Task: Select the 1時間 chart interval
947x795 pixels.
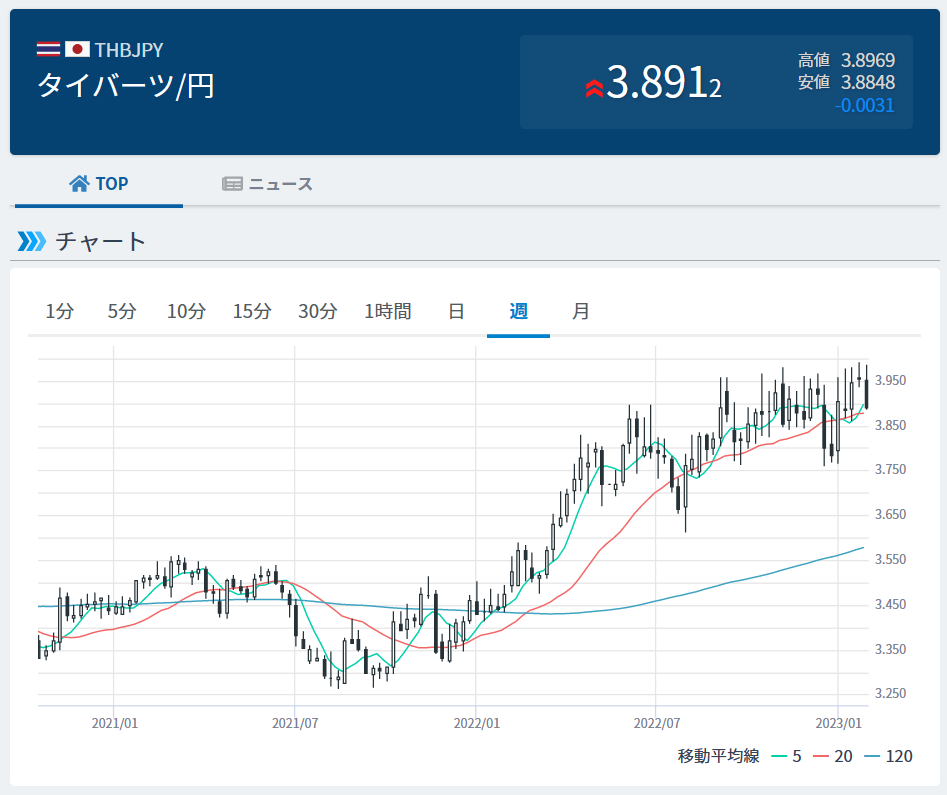Action: 388,311
